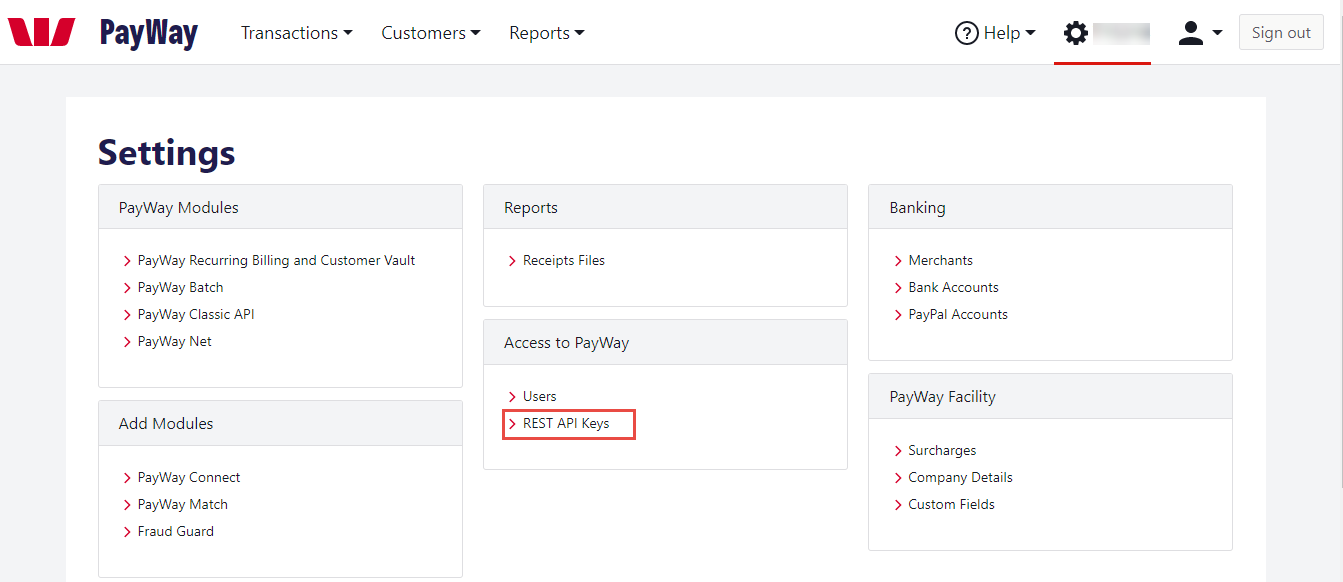Open PayWay Recurring Billing and Customer Vault
The image size is (1343, 582).
pos(276,260)
